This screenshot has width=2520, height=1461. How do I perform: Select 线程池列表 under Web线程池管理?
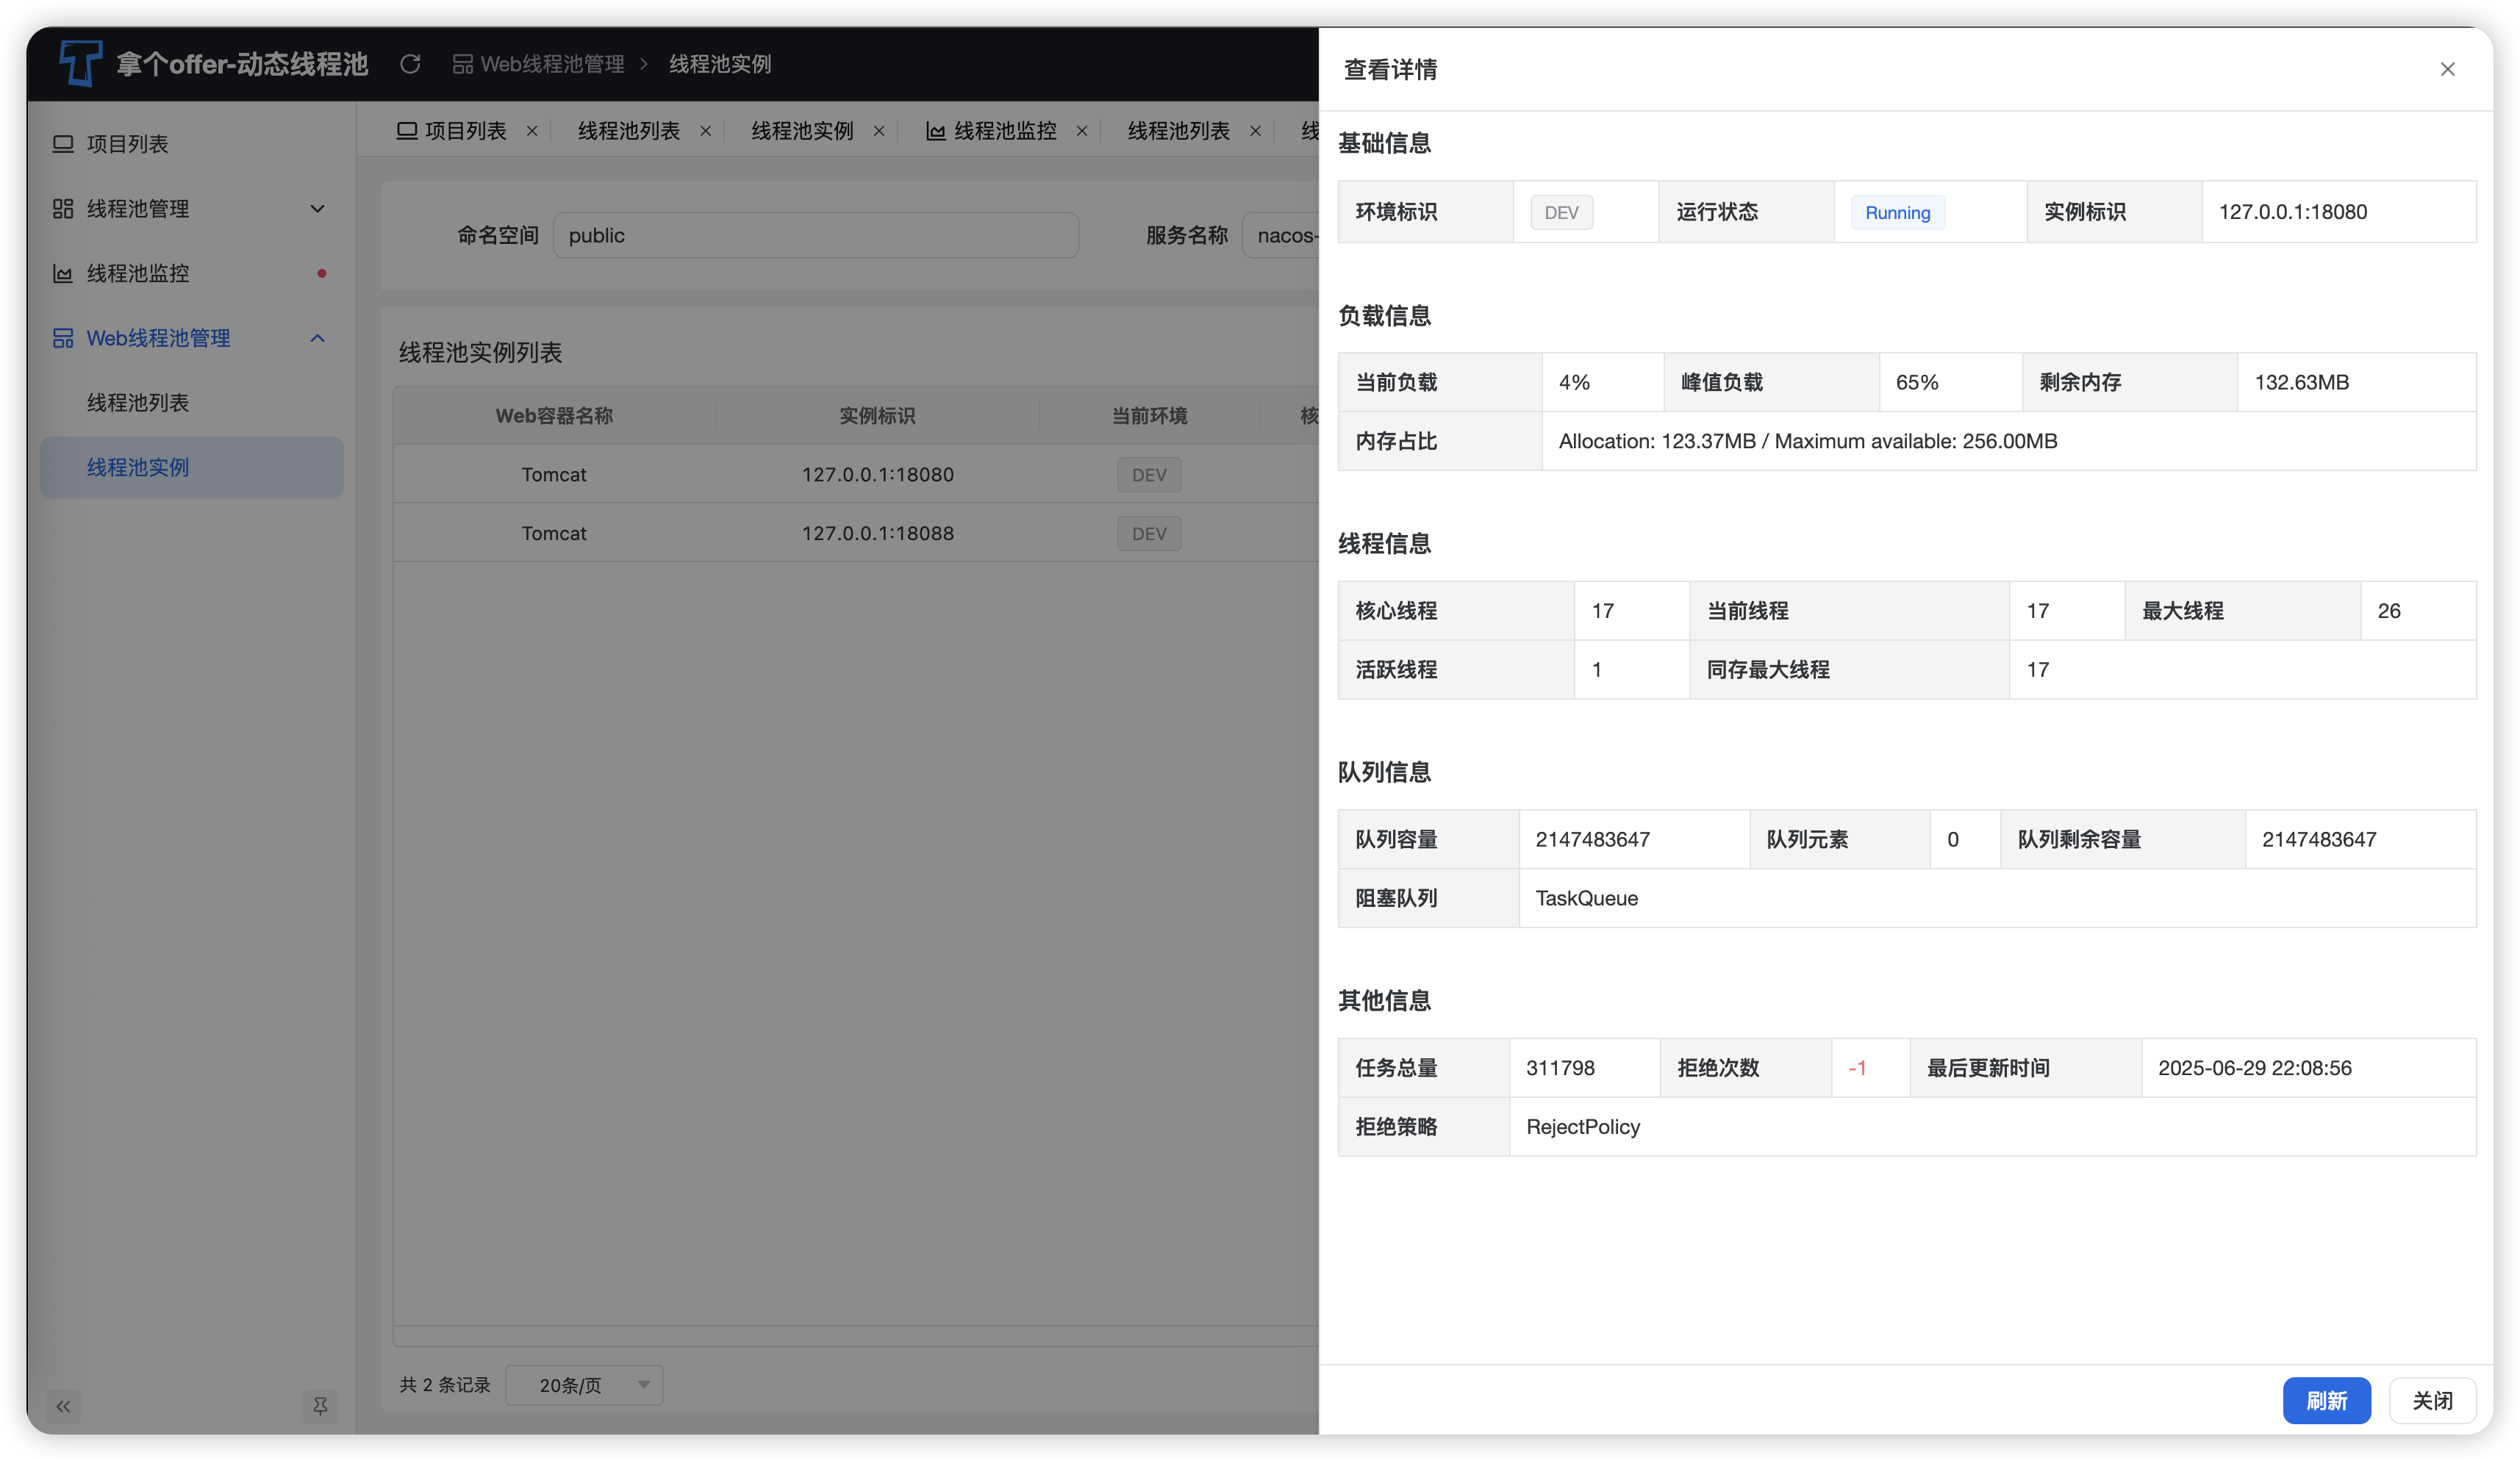coord(138,403)
